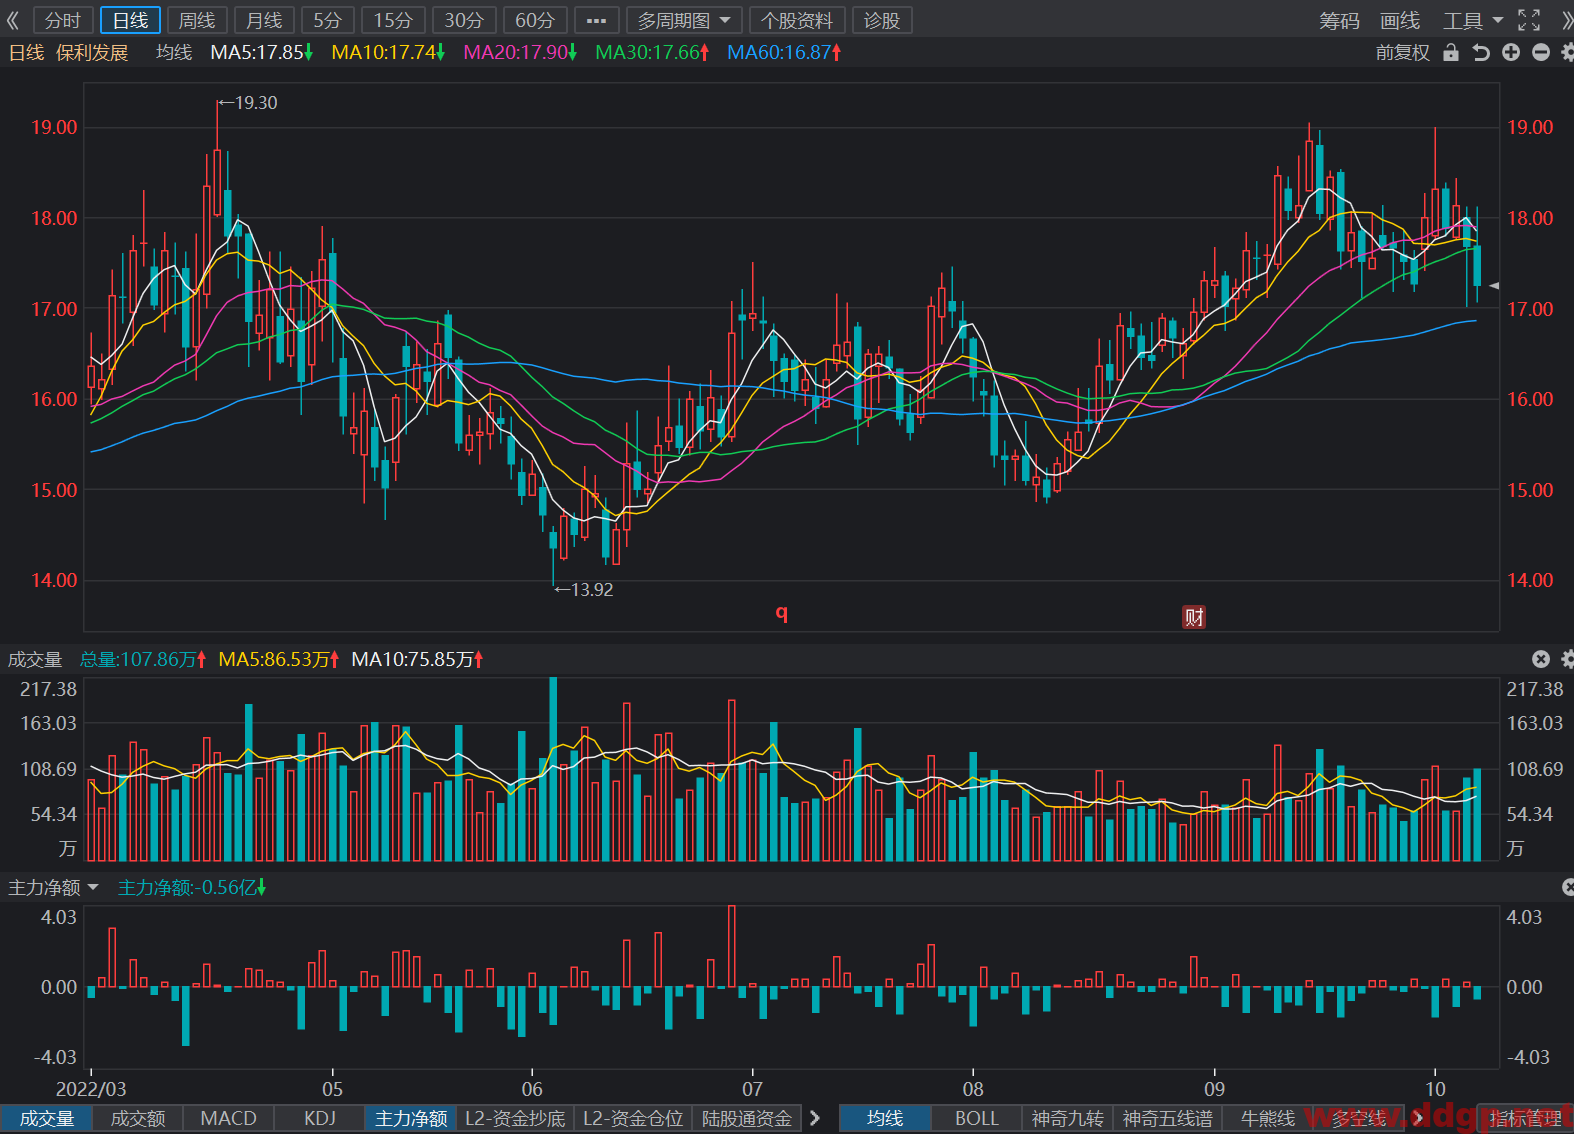
Task: Click the 均线 label in chart header
Action: [174, 52]
